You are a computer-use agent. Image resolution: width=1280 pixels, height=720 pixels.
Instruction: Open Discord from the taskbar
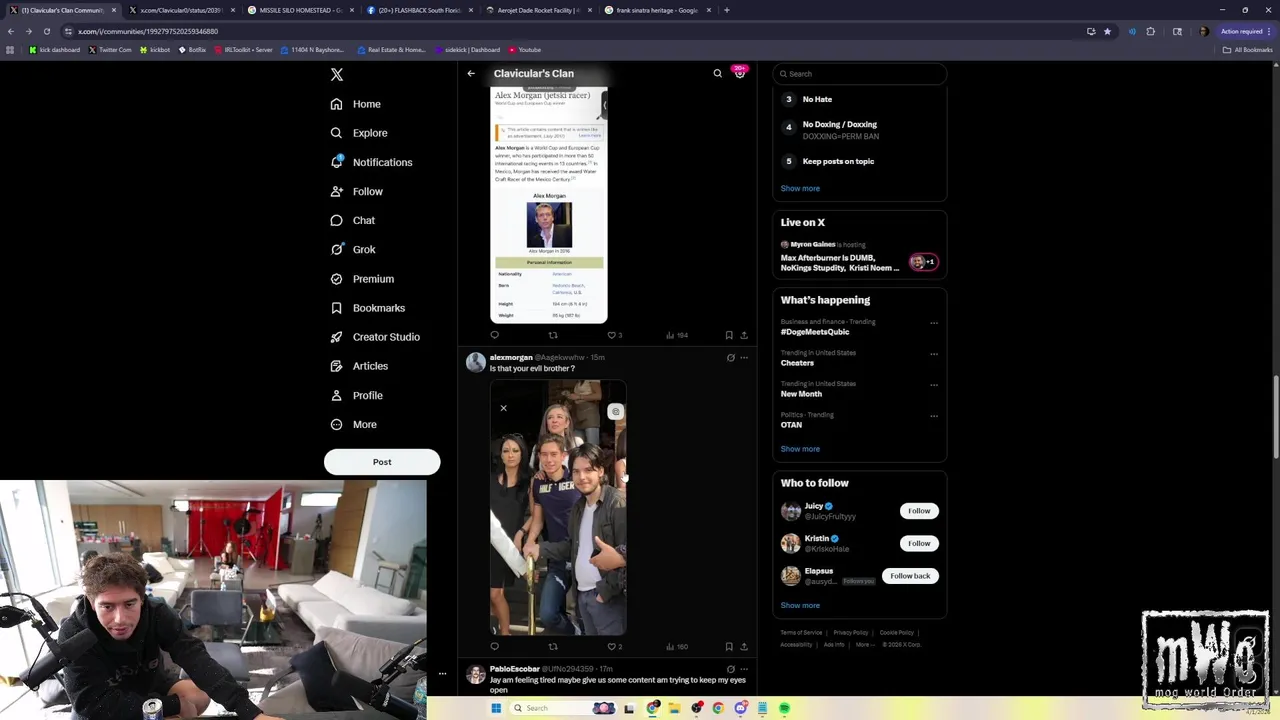click(741, 708)
